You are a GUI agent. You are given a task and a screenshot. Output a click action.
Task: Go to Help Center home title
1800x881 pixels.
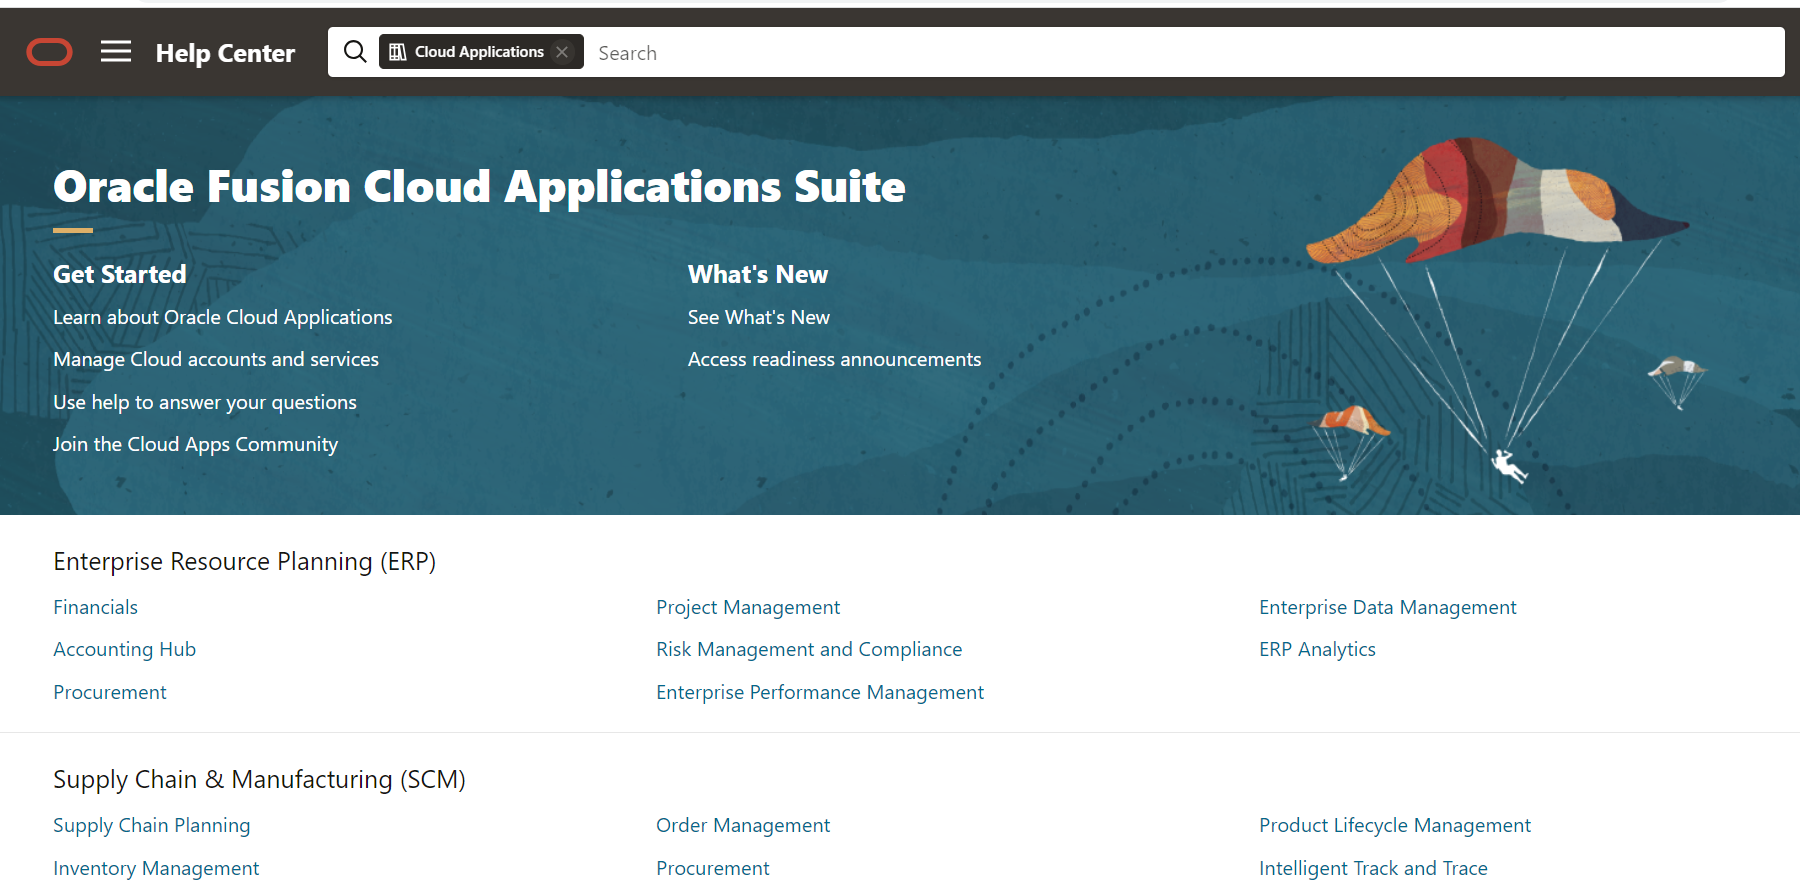click(225, 53)
